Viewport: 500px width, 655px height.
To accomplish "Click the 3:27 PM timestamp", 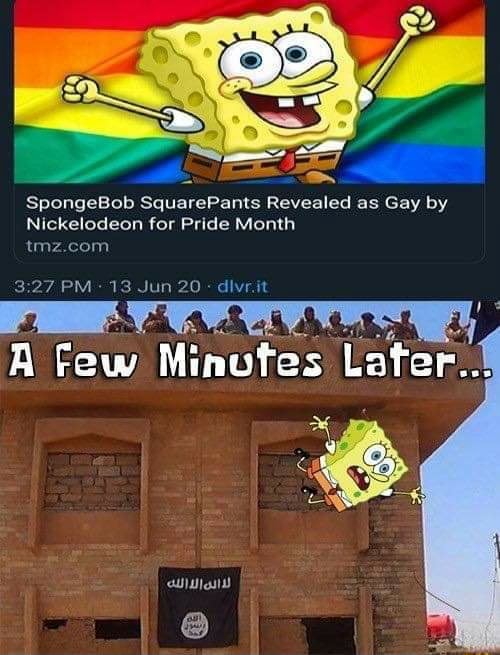I will point(53,287).
